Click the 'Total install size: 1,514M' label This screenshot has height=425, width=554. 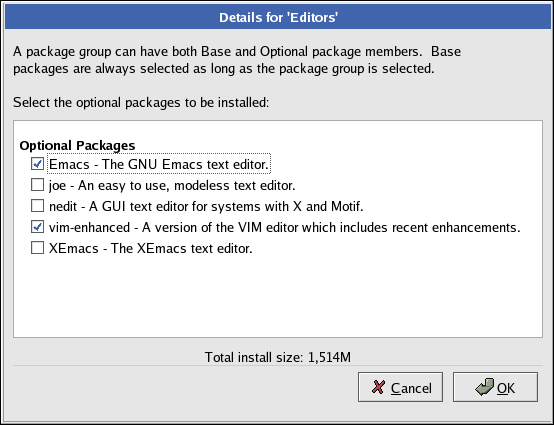pyautogui.click(x=278, y=357)
